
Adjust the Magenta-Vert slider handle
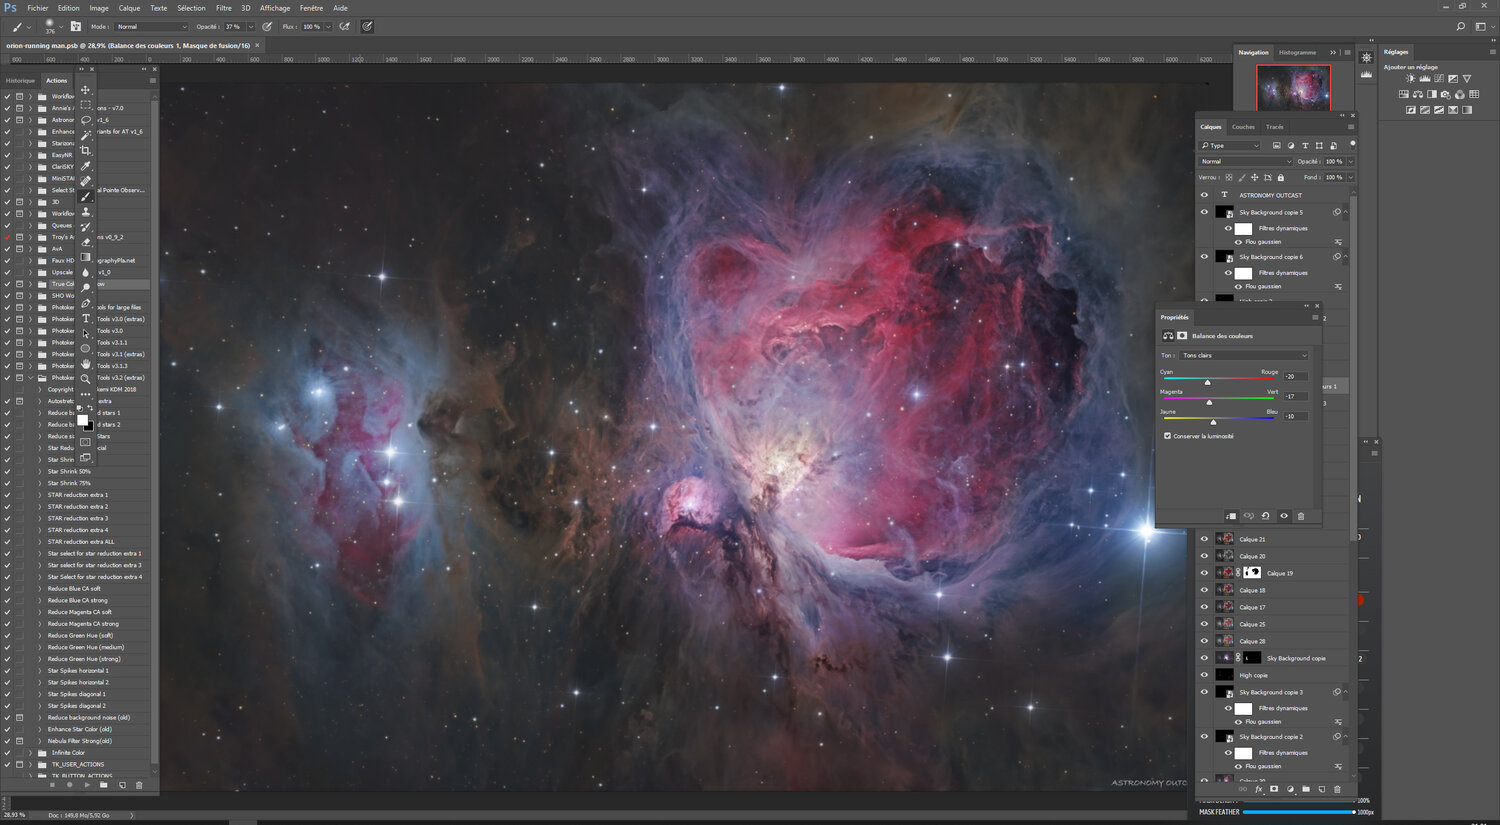[1209, 402]
